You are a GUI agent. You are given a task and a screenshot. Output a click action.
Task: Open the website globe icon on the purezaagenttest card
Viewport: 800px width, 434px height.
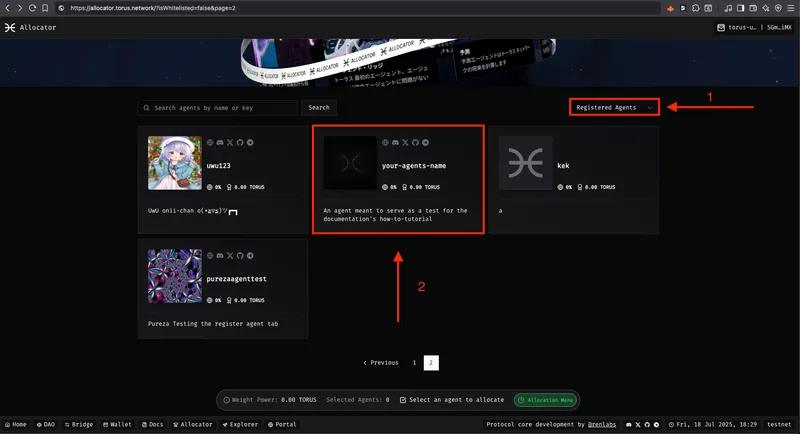pos(209,257)
